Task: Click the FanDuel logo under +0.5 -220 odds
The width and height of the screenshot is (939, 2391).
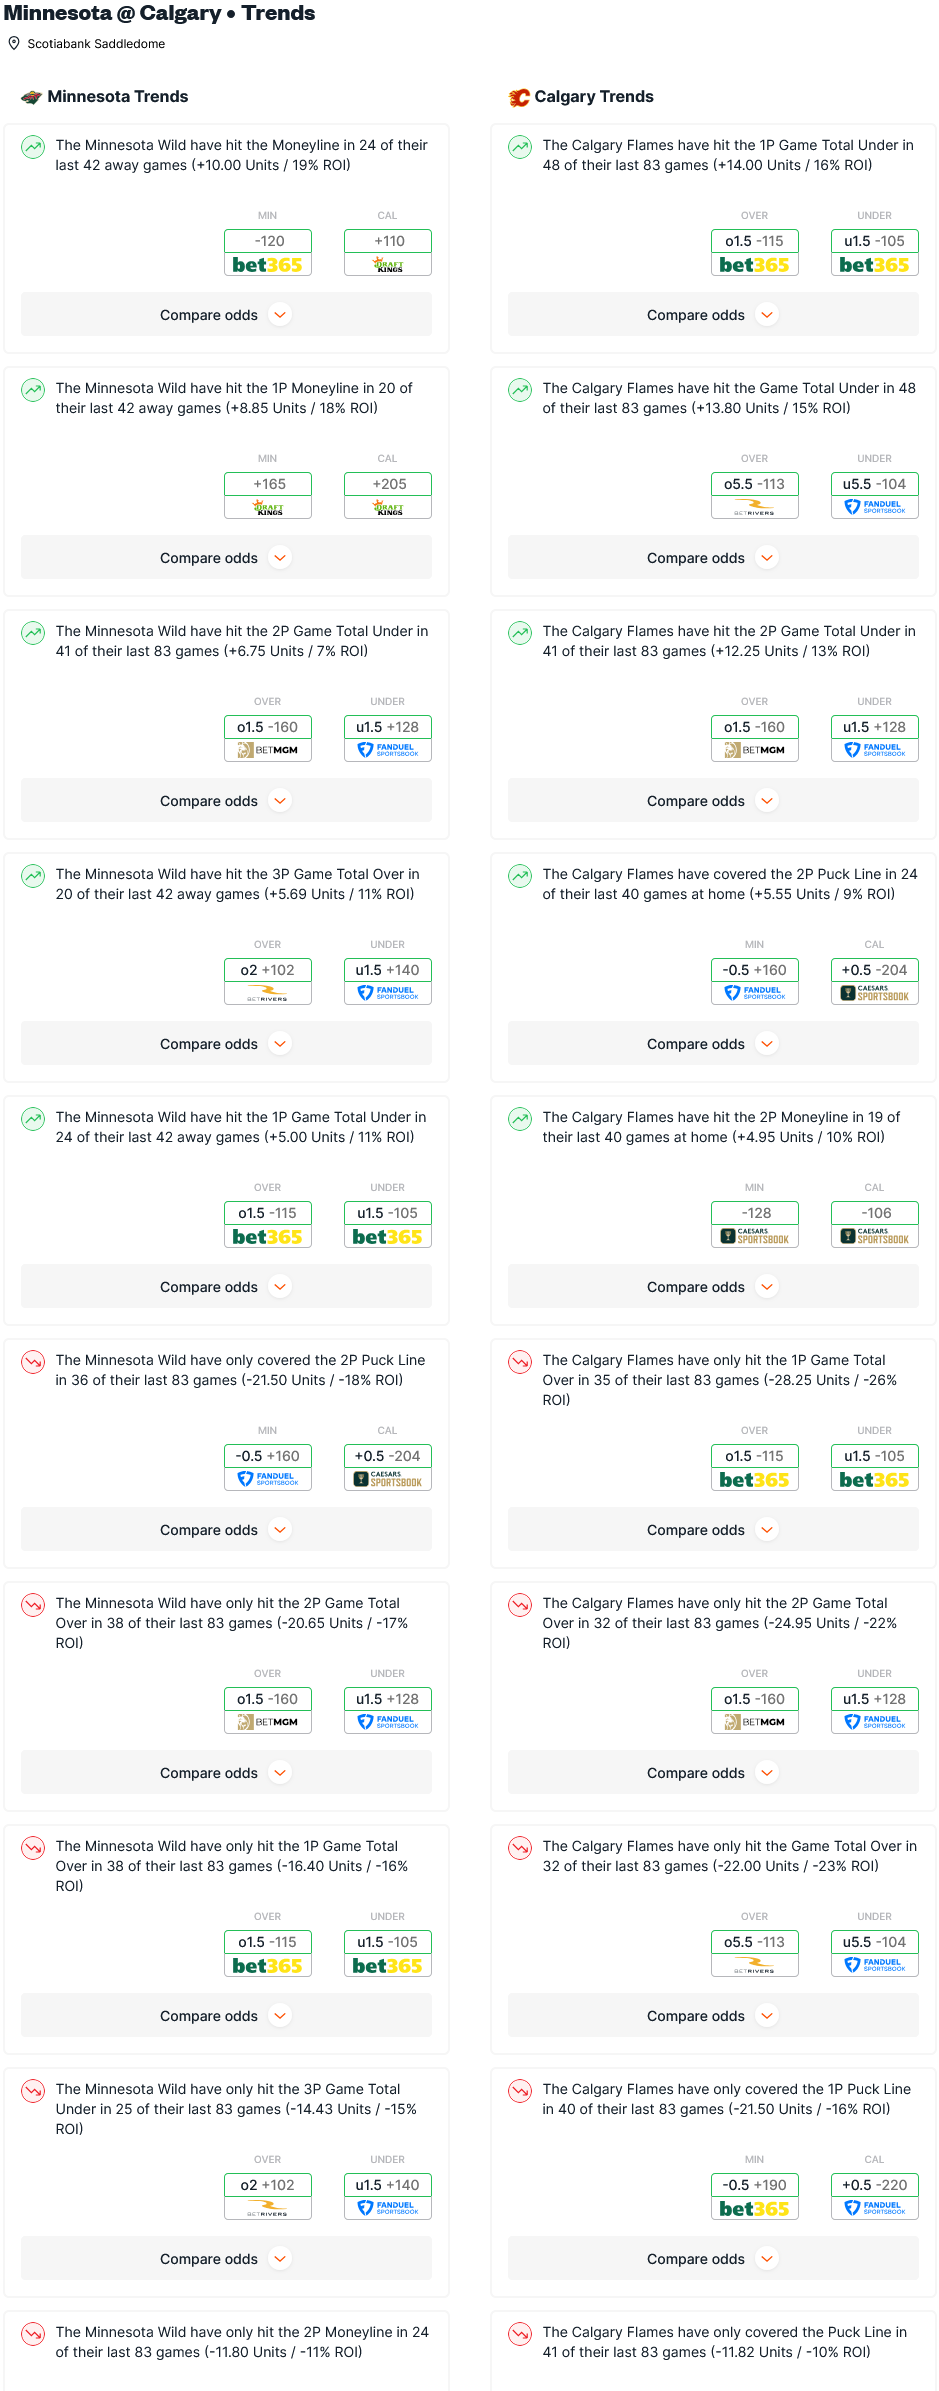Action: (875, 2209)
